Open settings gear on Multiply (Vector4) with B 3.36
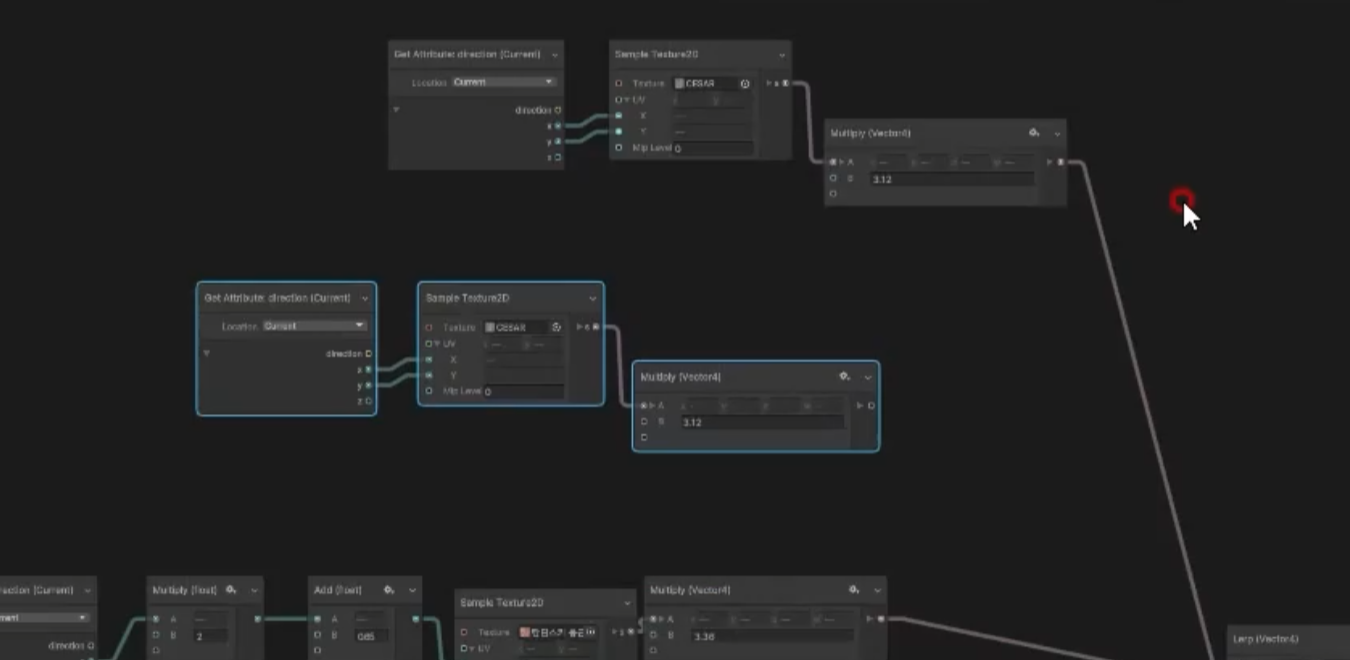The width and height of the screenshot is (1350, 660). tap(854, 590)
